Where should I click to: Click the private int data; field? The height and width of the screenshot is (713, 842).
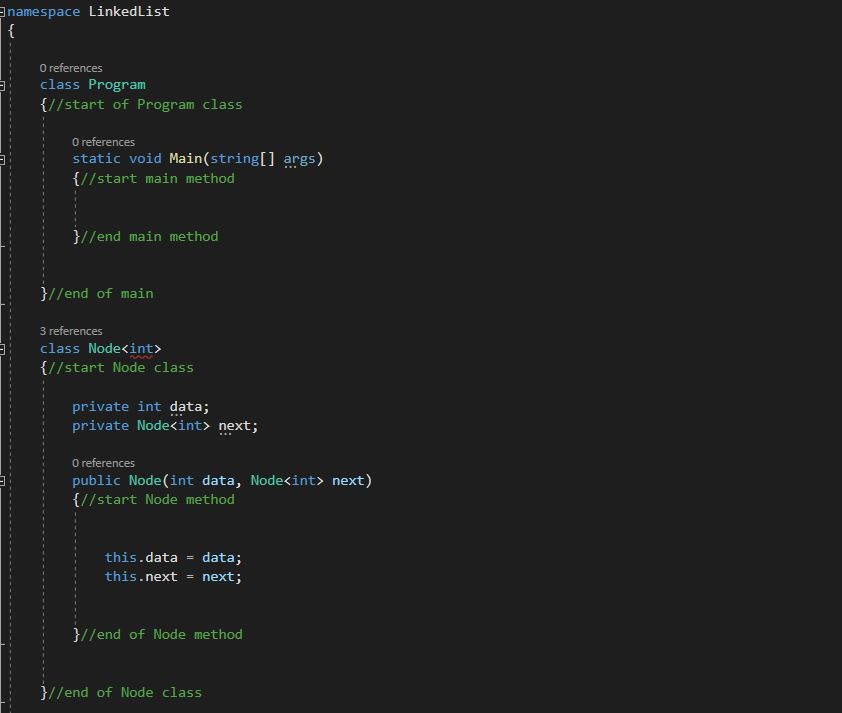click(140, 406)
